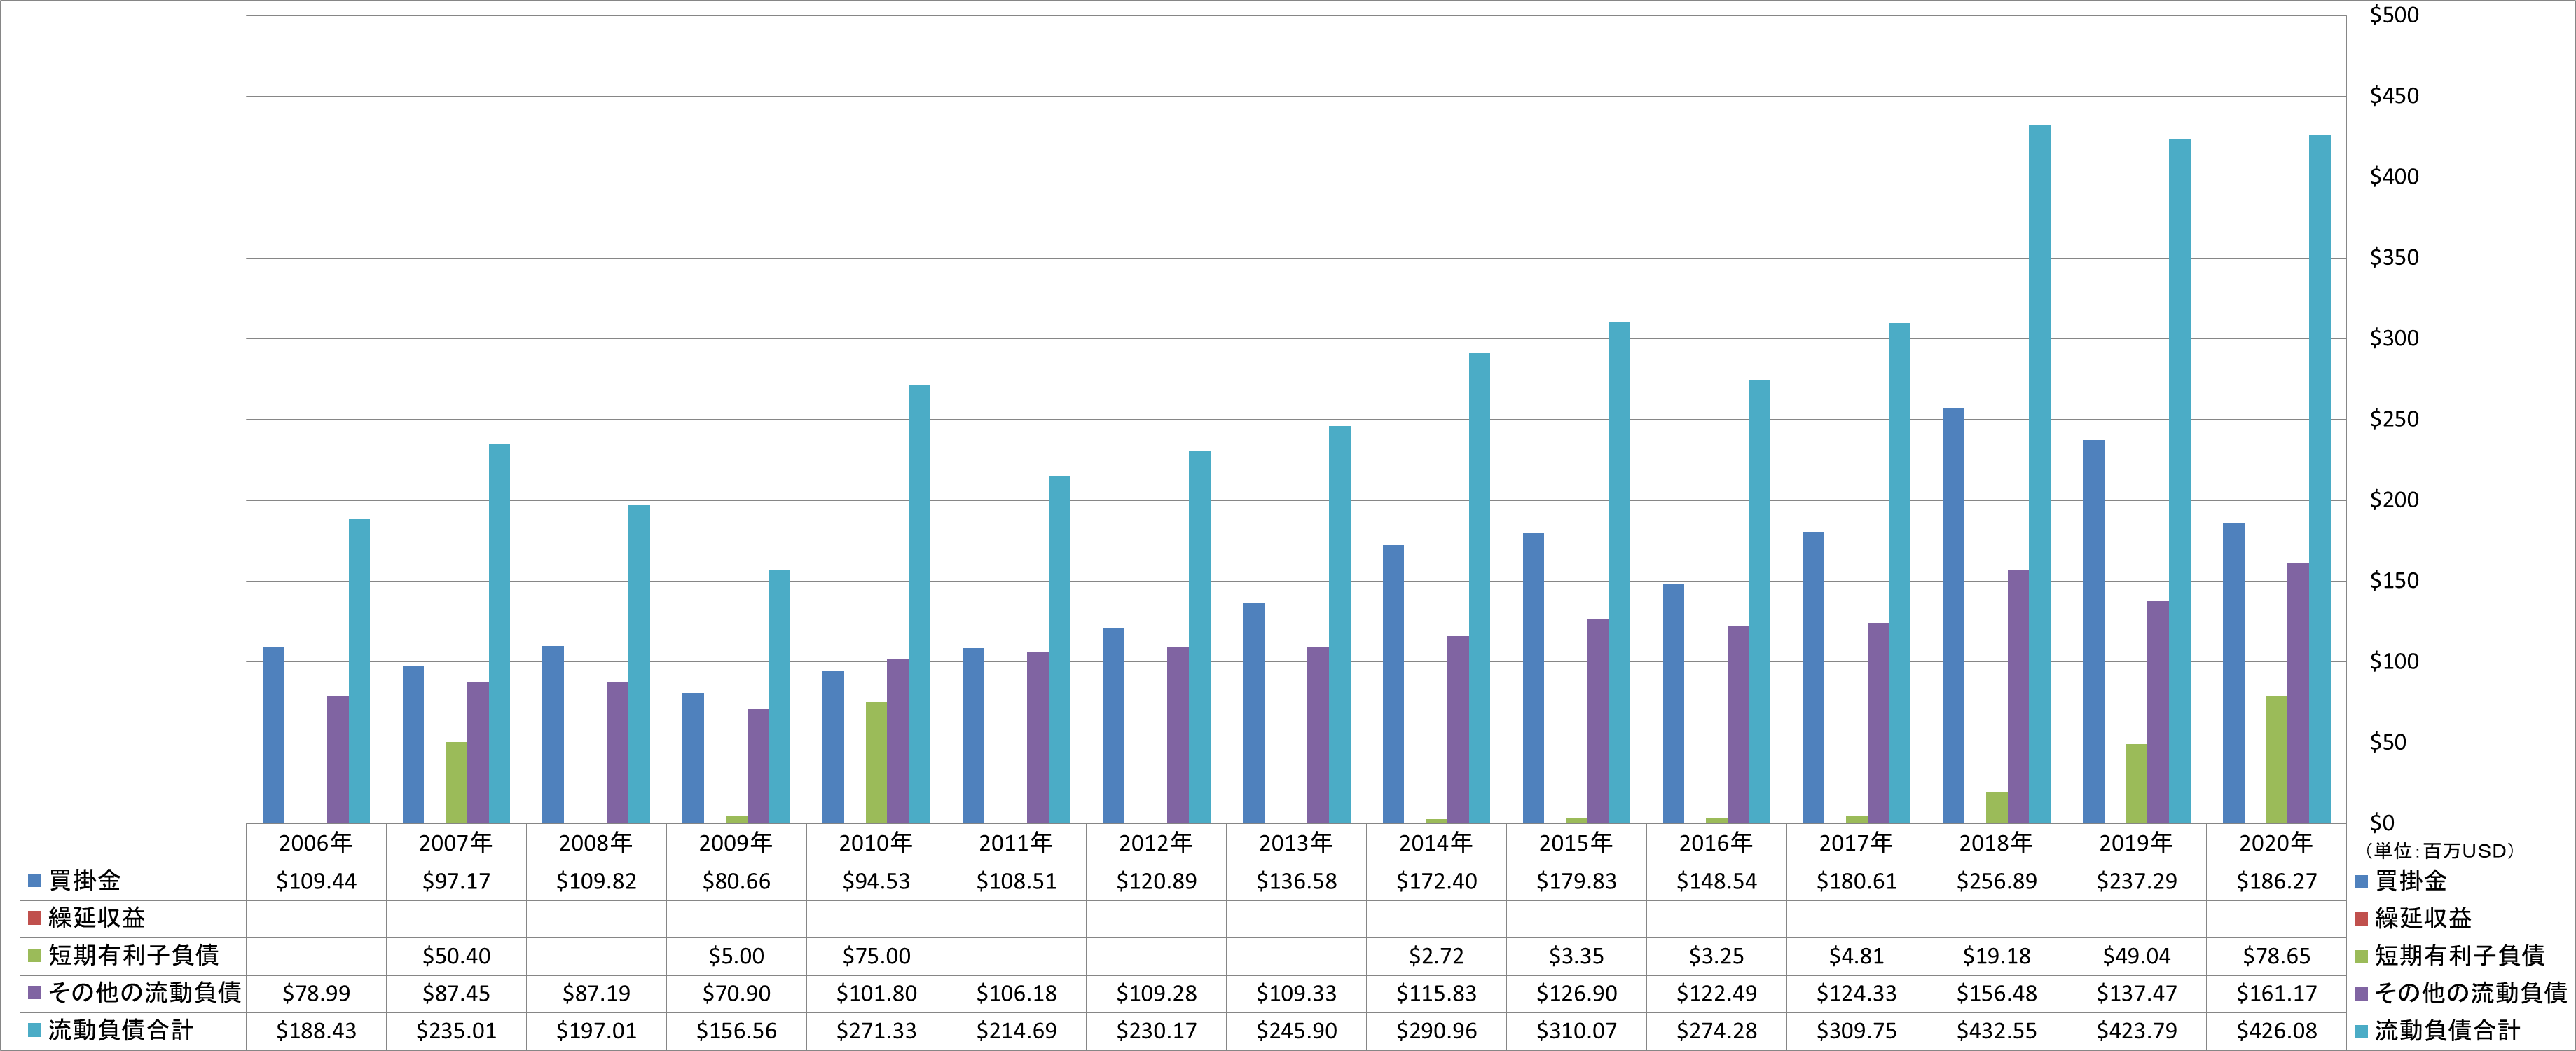Select the $78.65 cell for 2020年
Image resolution: width=2576 pixels, height=1051 pixels.
[x=2276, y=956]
